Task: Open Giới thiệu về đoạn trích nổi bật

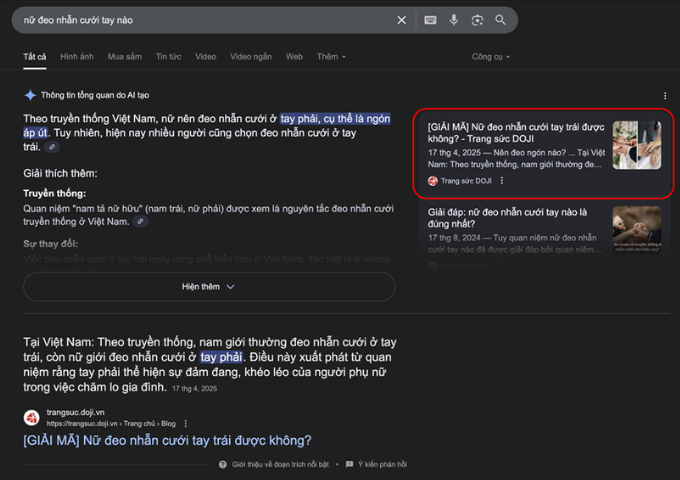Action: (x=280, y=464)
